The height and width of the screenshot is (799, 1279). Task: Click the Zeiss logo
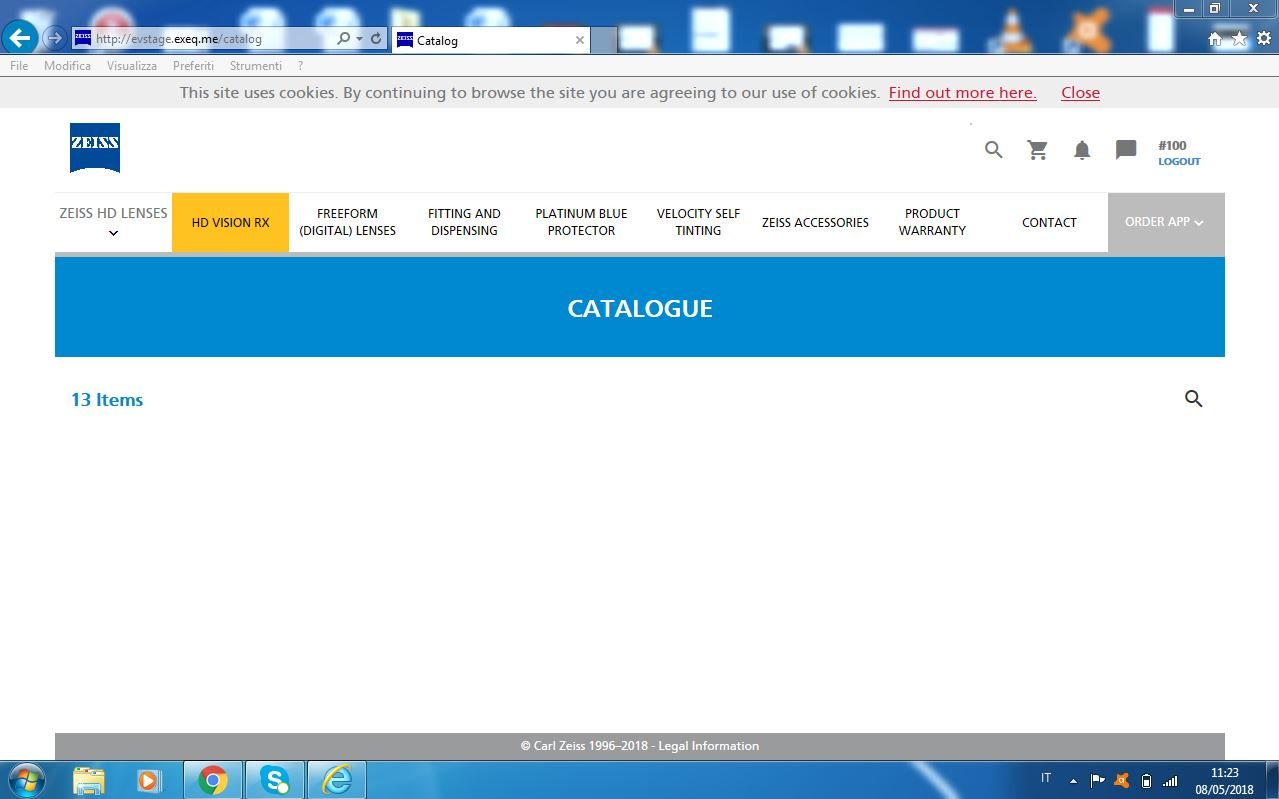[95, 147]
